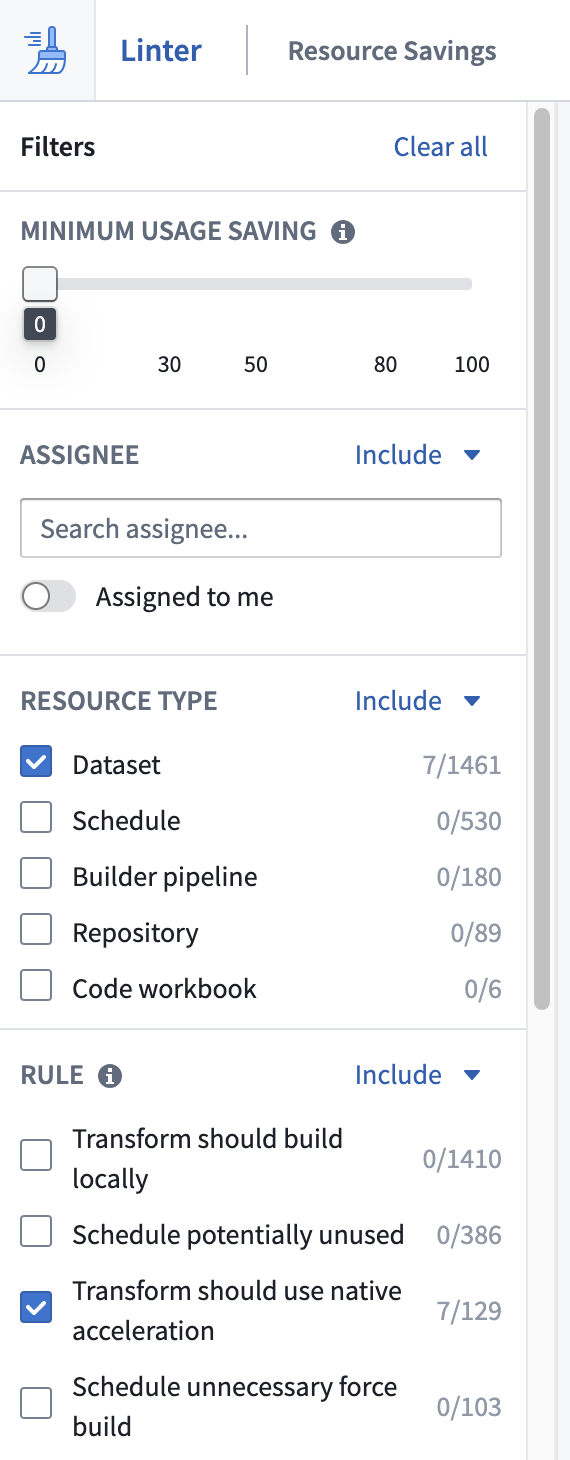Check the Repository checkbox
This screenshot has width=570, height=1460.
click(x=37, y=932)
